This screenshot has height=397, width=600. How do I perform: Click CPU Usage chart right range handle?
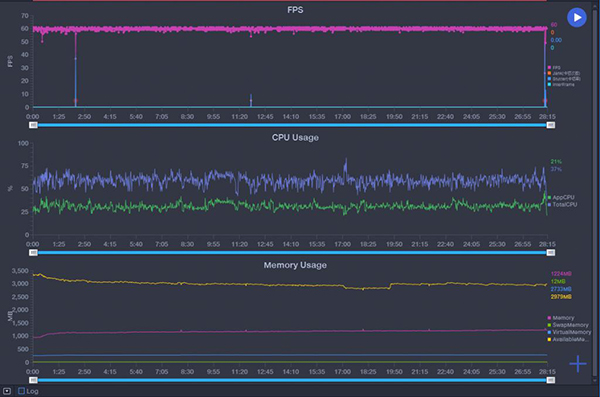click(550, 253)
